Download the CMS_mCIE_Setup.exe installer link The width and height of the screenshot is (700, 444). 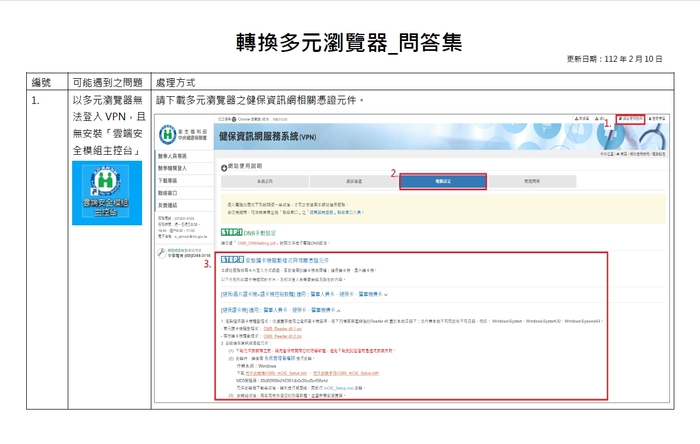277,373
